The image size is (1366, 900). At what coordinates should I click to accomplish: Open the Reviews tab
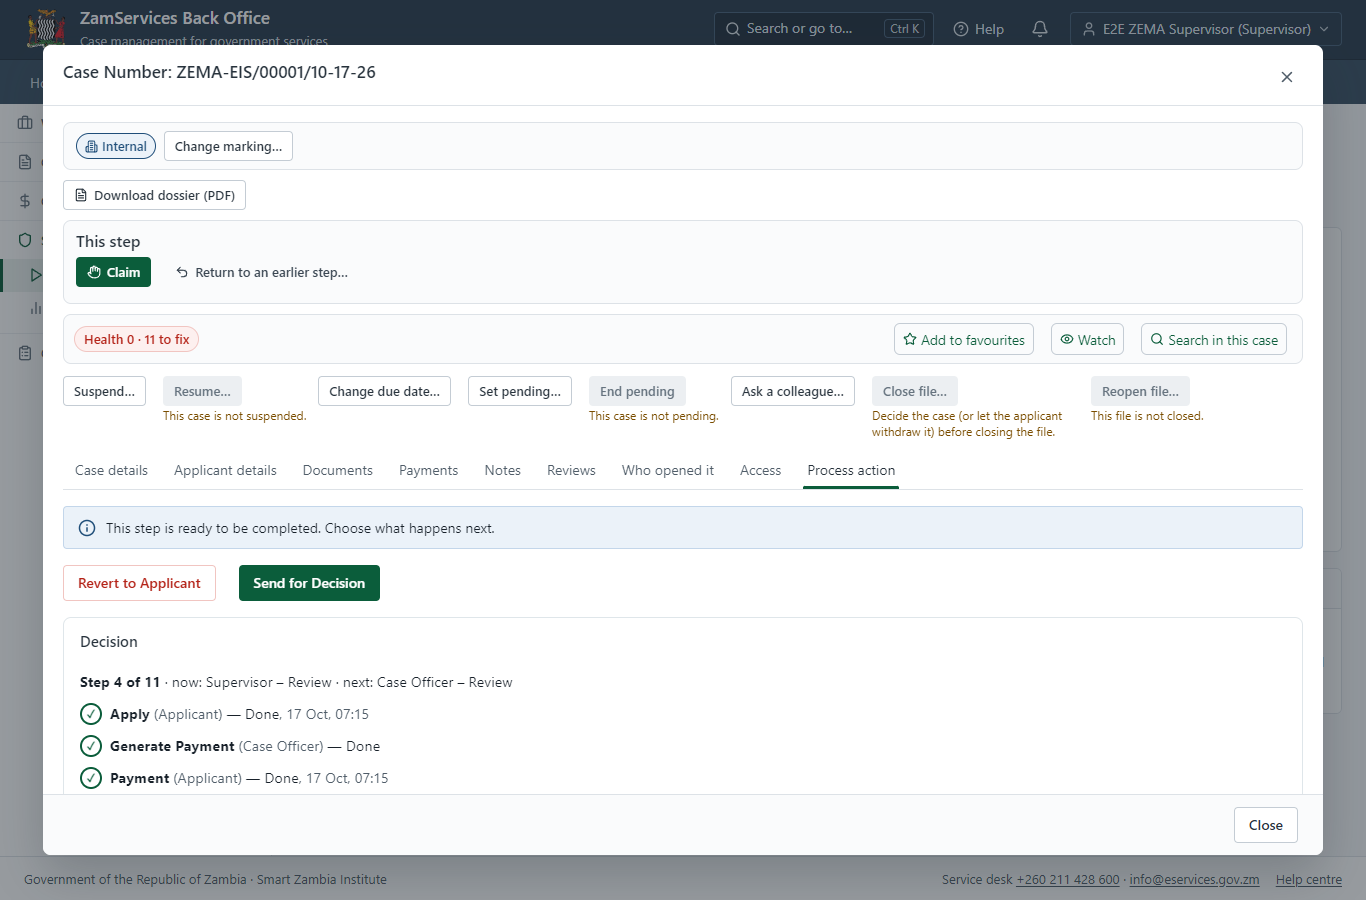coord(571,470)
